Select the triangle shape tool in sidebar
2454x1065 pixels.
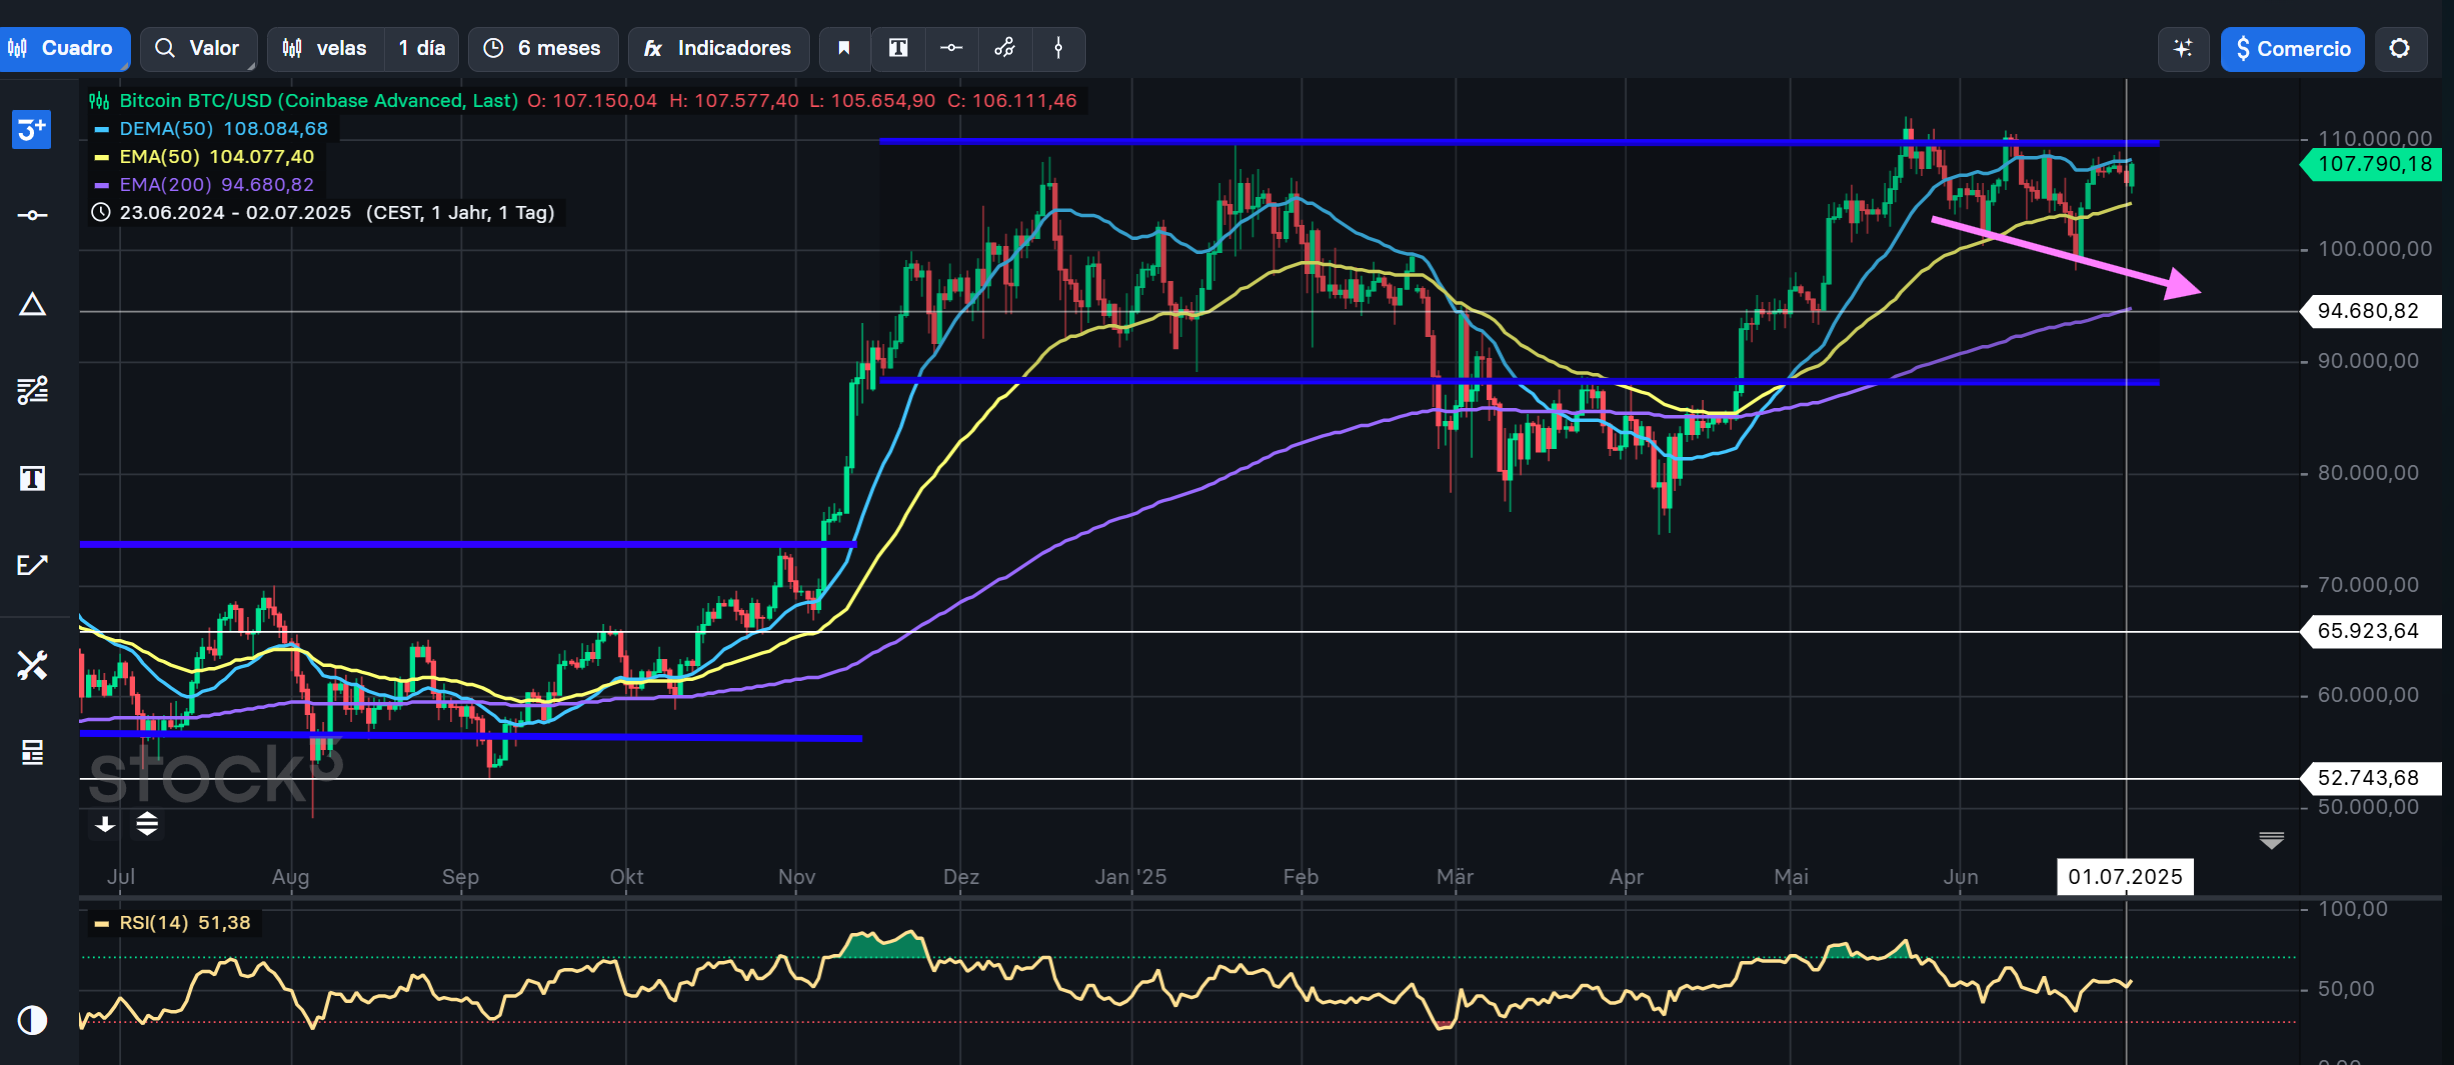point(32,304)
